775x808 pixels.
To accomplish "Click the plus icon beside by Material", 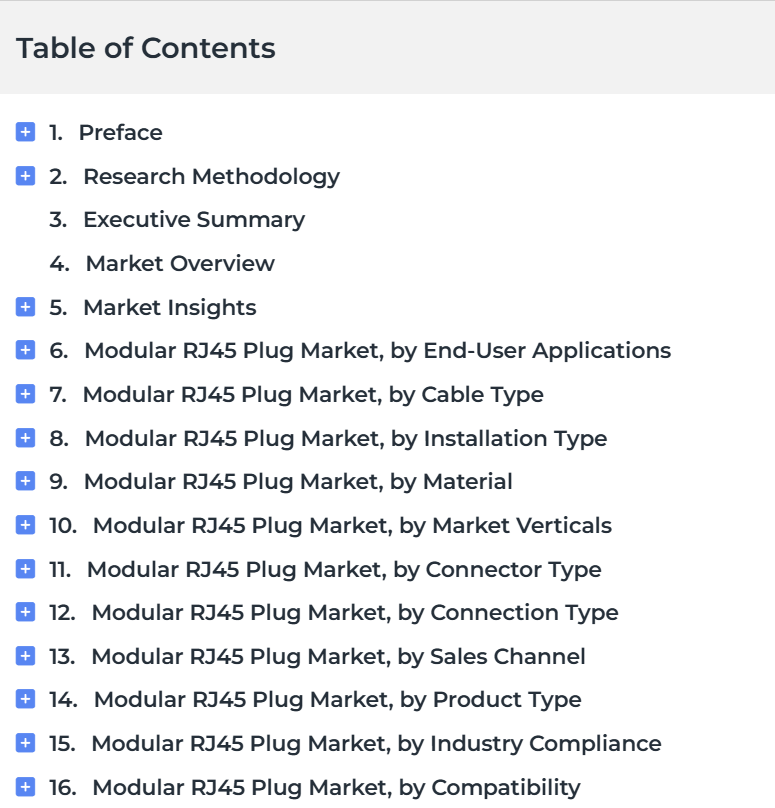I will click(25, 481).
